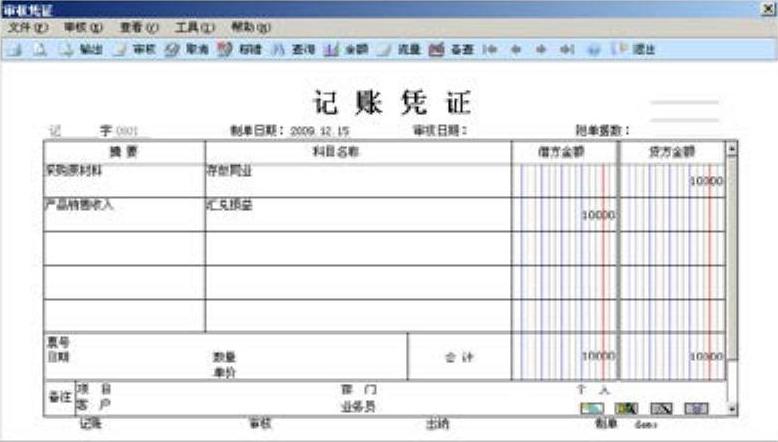Click the 备查 toolbar button
The image size is (778, 442).
pos(452,49)
